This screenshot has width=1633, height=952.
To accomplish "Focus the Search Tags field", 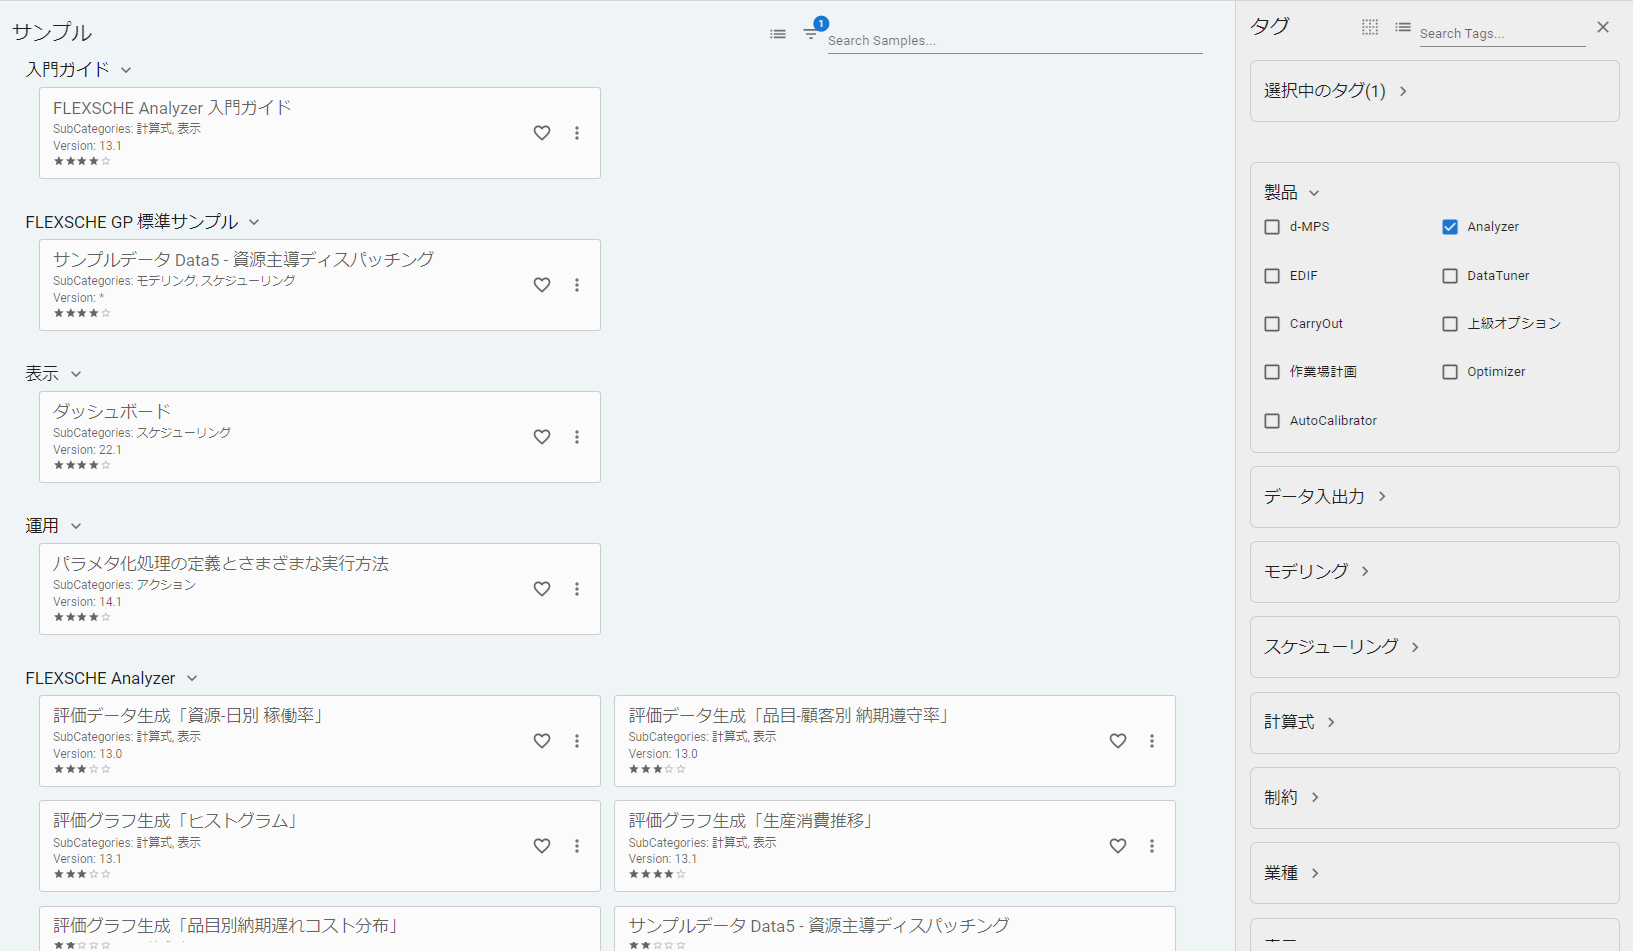I will pyautogui.click(x=1502, y=34).
